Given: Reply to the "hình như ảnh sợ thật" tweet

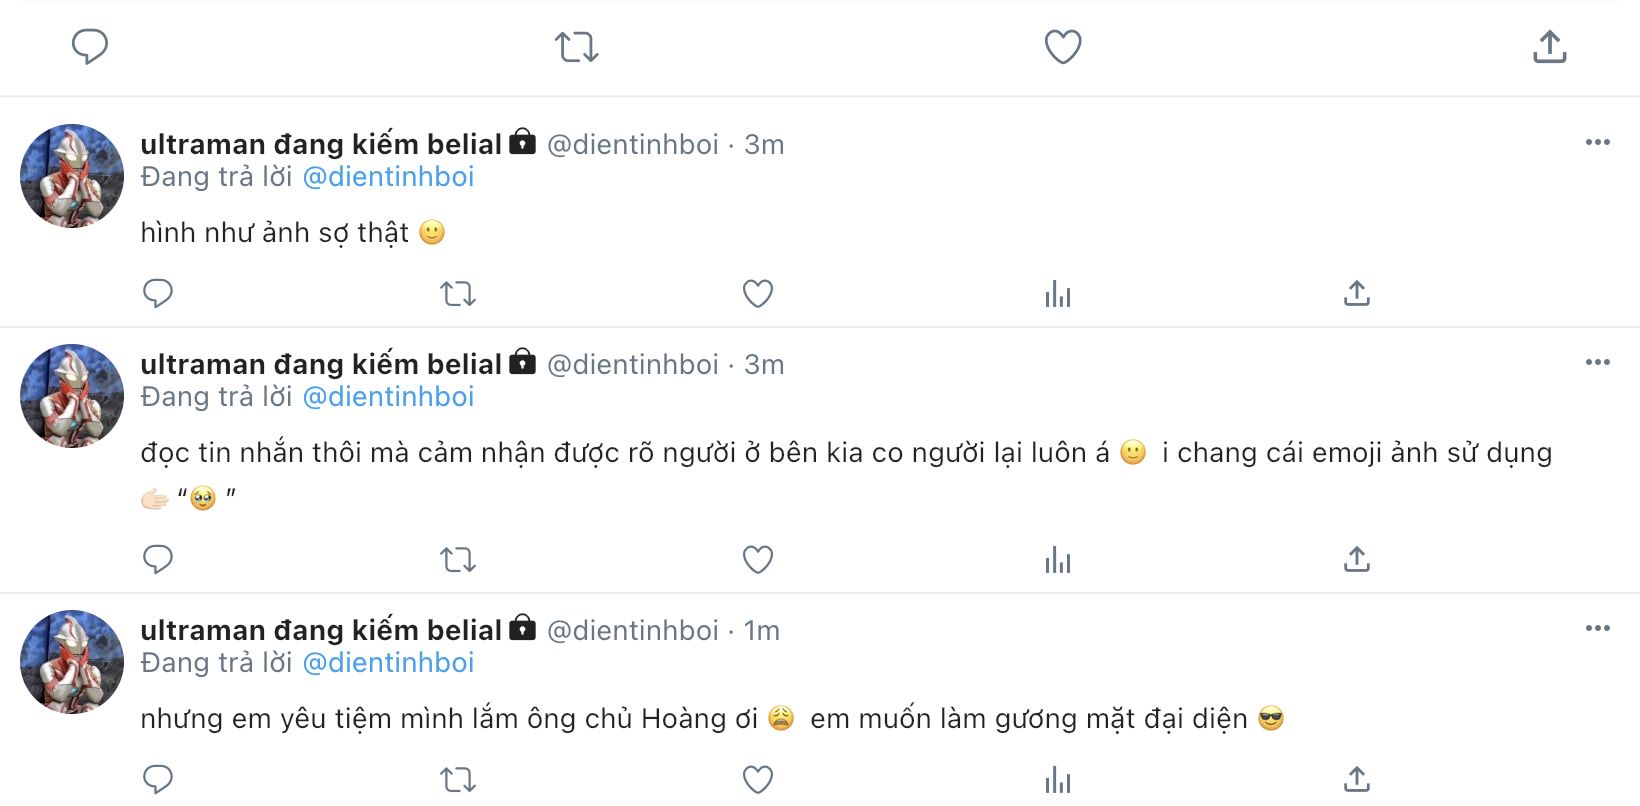Looking at the screenshot, I should point(158,294).
